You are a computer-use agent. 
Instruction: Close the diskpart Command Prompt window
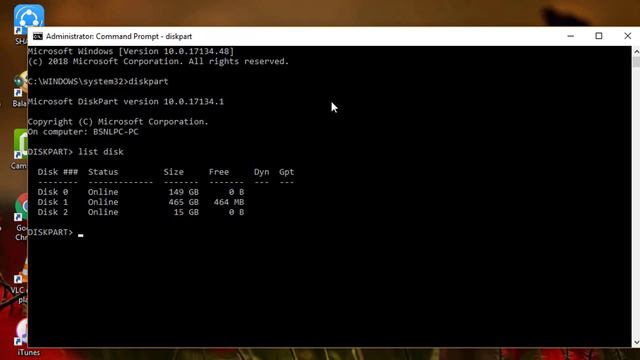tap(627, 36)
